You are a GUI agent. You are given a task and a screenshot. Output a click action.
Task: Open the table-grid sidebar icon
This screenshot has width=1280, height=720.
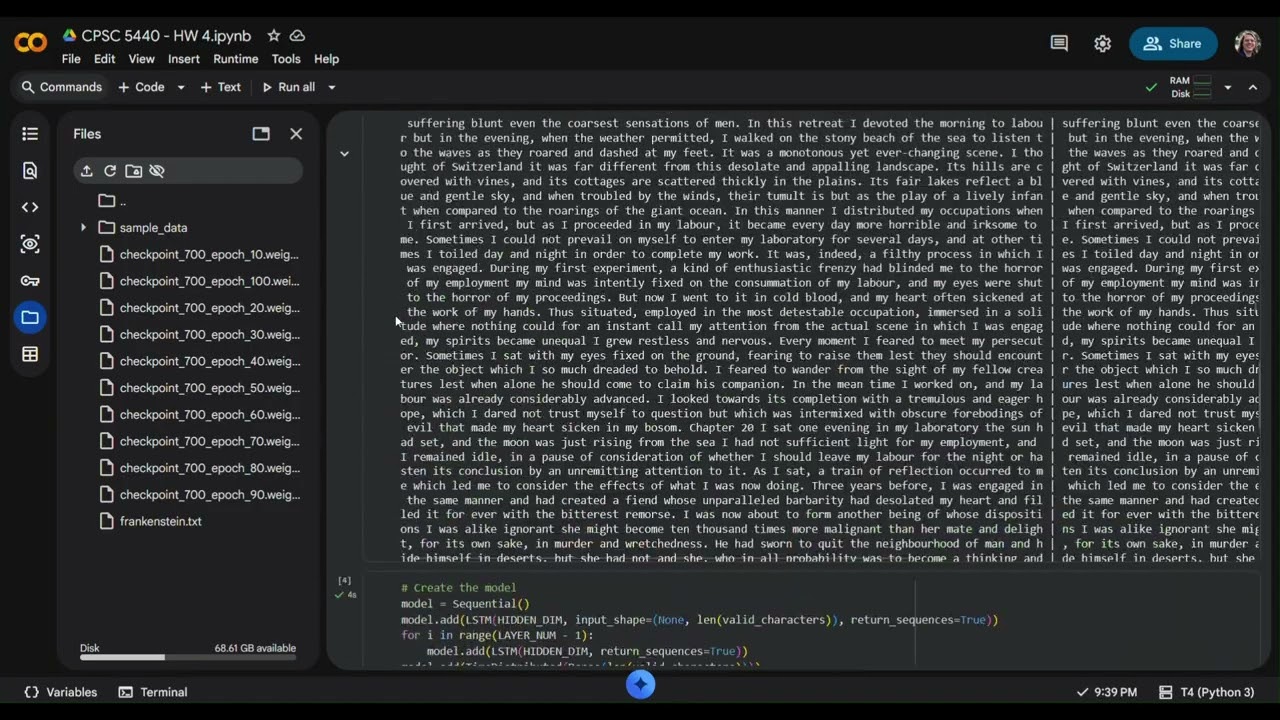coord(30,354)
